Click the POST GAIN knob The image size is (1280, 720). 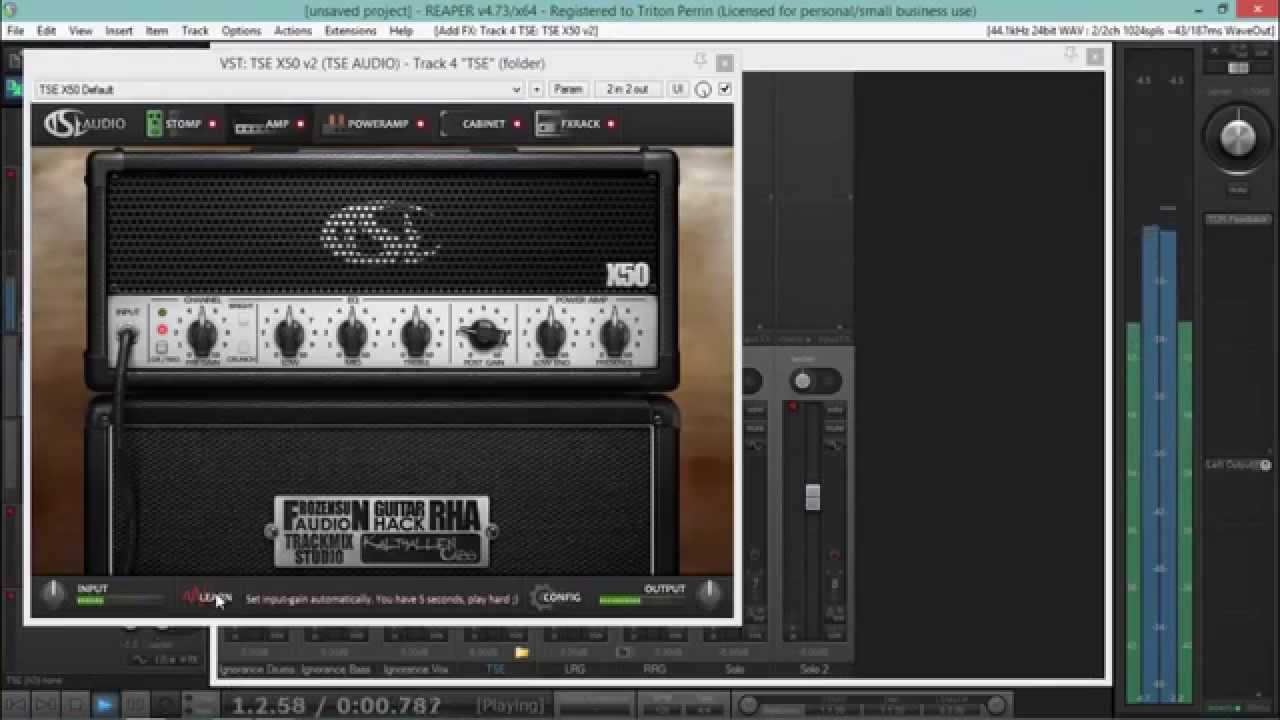[x=482, y=334]
